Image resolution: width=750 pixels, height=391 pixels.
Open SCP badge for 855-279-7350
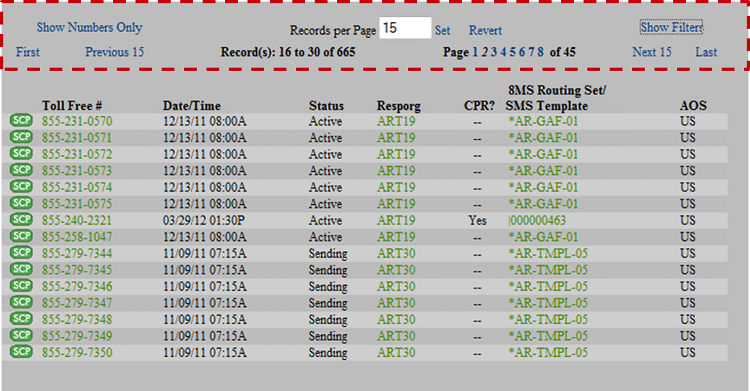coord(21,351)
